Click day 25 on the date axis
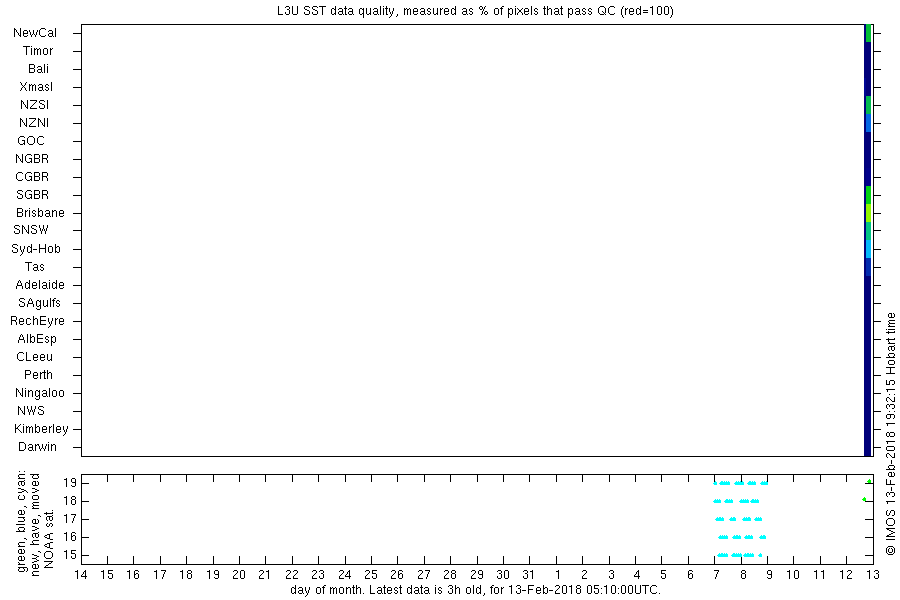 pyautogui.click(x=371, y=575)
